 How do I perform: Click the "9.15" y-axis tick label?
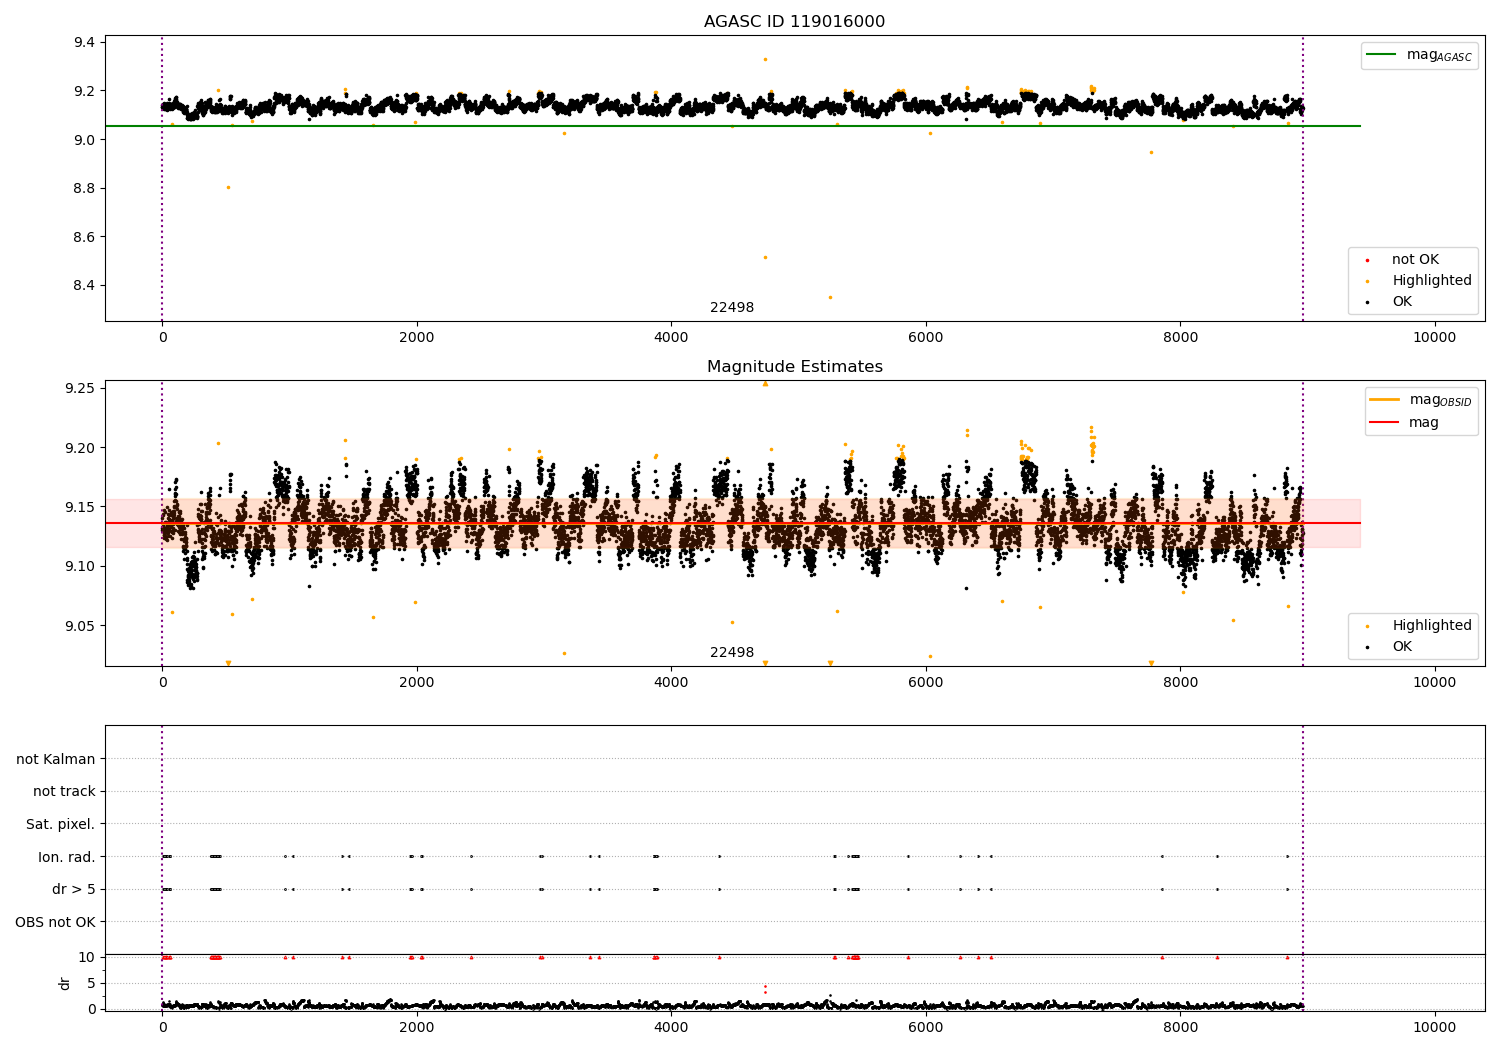(x=80, y=508)
